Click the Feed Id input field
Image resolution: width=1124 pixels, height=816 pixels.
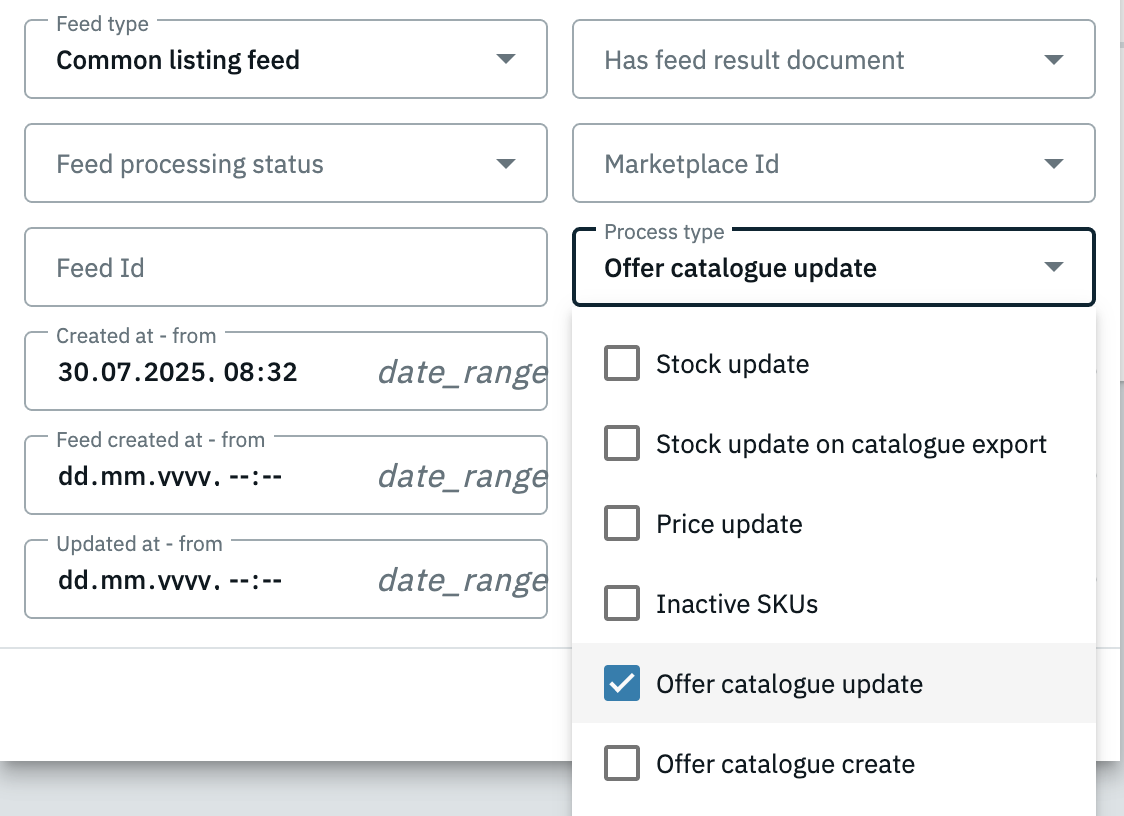[285, 268]
